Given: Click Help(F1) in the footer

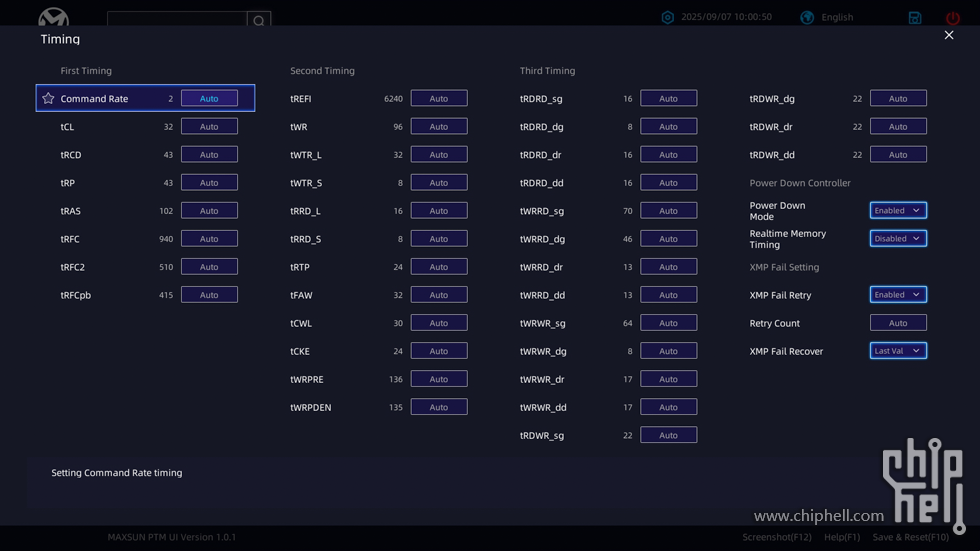Looking at the screenshot, I should click(842, 537).
